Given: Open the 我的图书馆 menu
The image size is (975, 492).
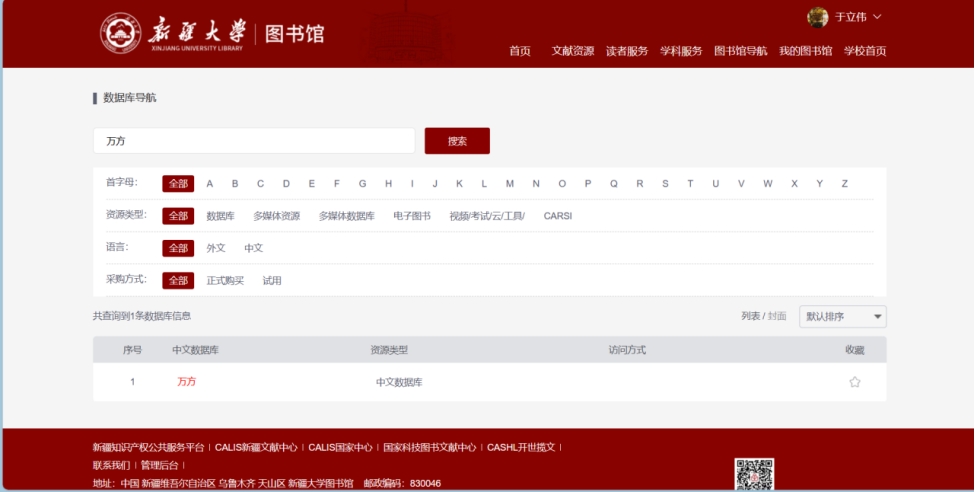Looking at the screenshot, I should (x=806, y=51).
